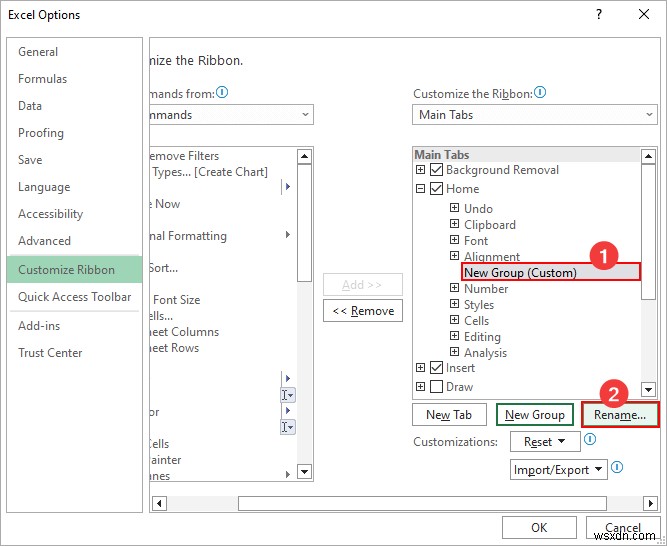Open Quick Access Toolbar options
Viewport: 667px width, 546px height.
coord(74,297)
